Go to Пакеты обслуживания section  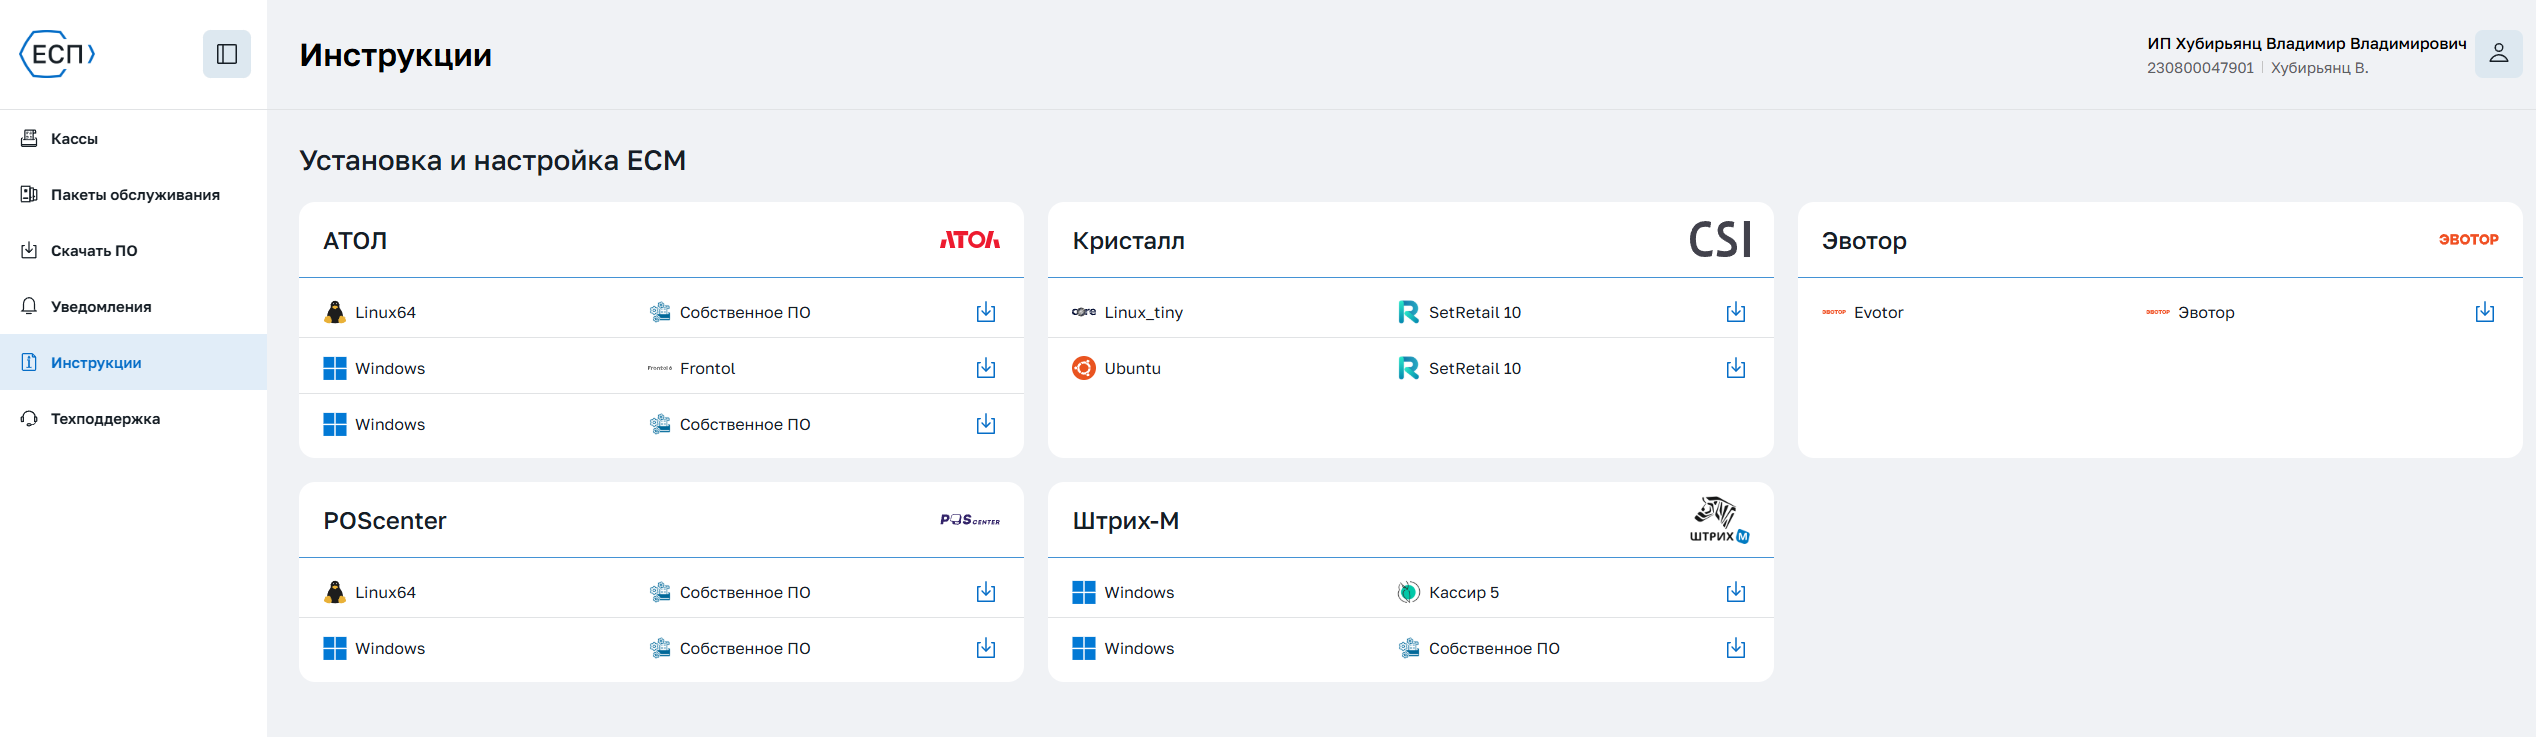[135, 195]
